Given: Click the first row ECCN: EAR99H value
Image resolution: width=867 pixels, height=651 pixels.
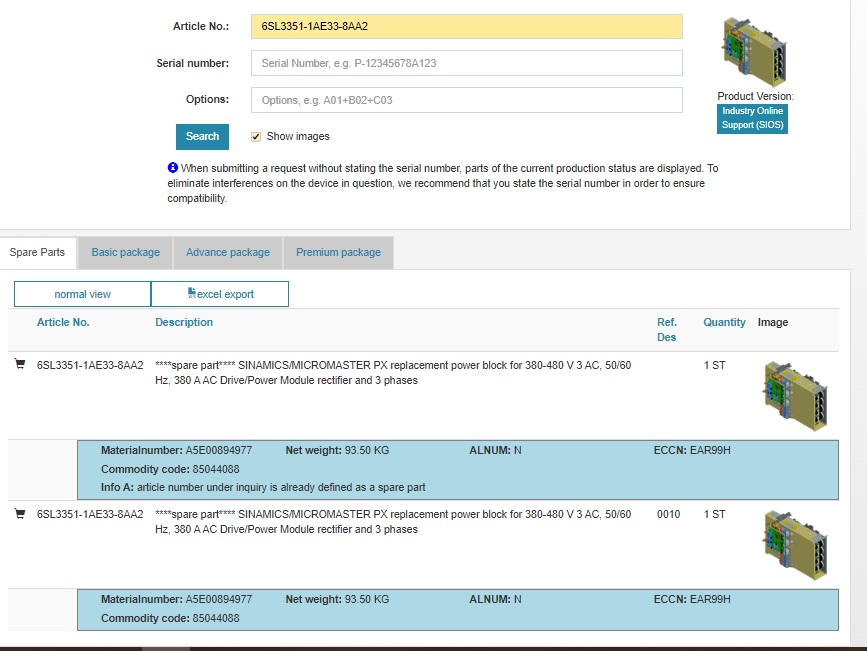Looking at the screenshot, I should tap(692, 450).
